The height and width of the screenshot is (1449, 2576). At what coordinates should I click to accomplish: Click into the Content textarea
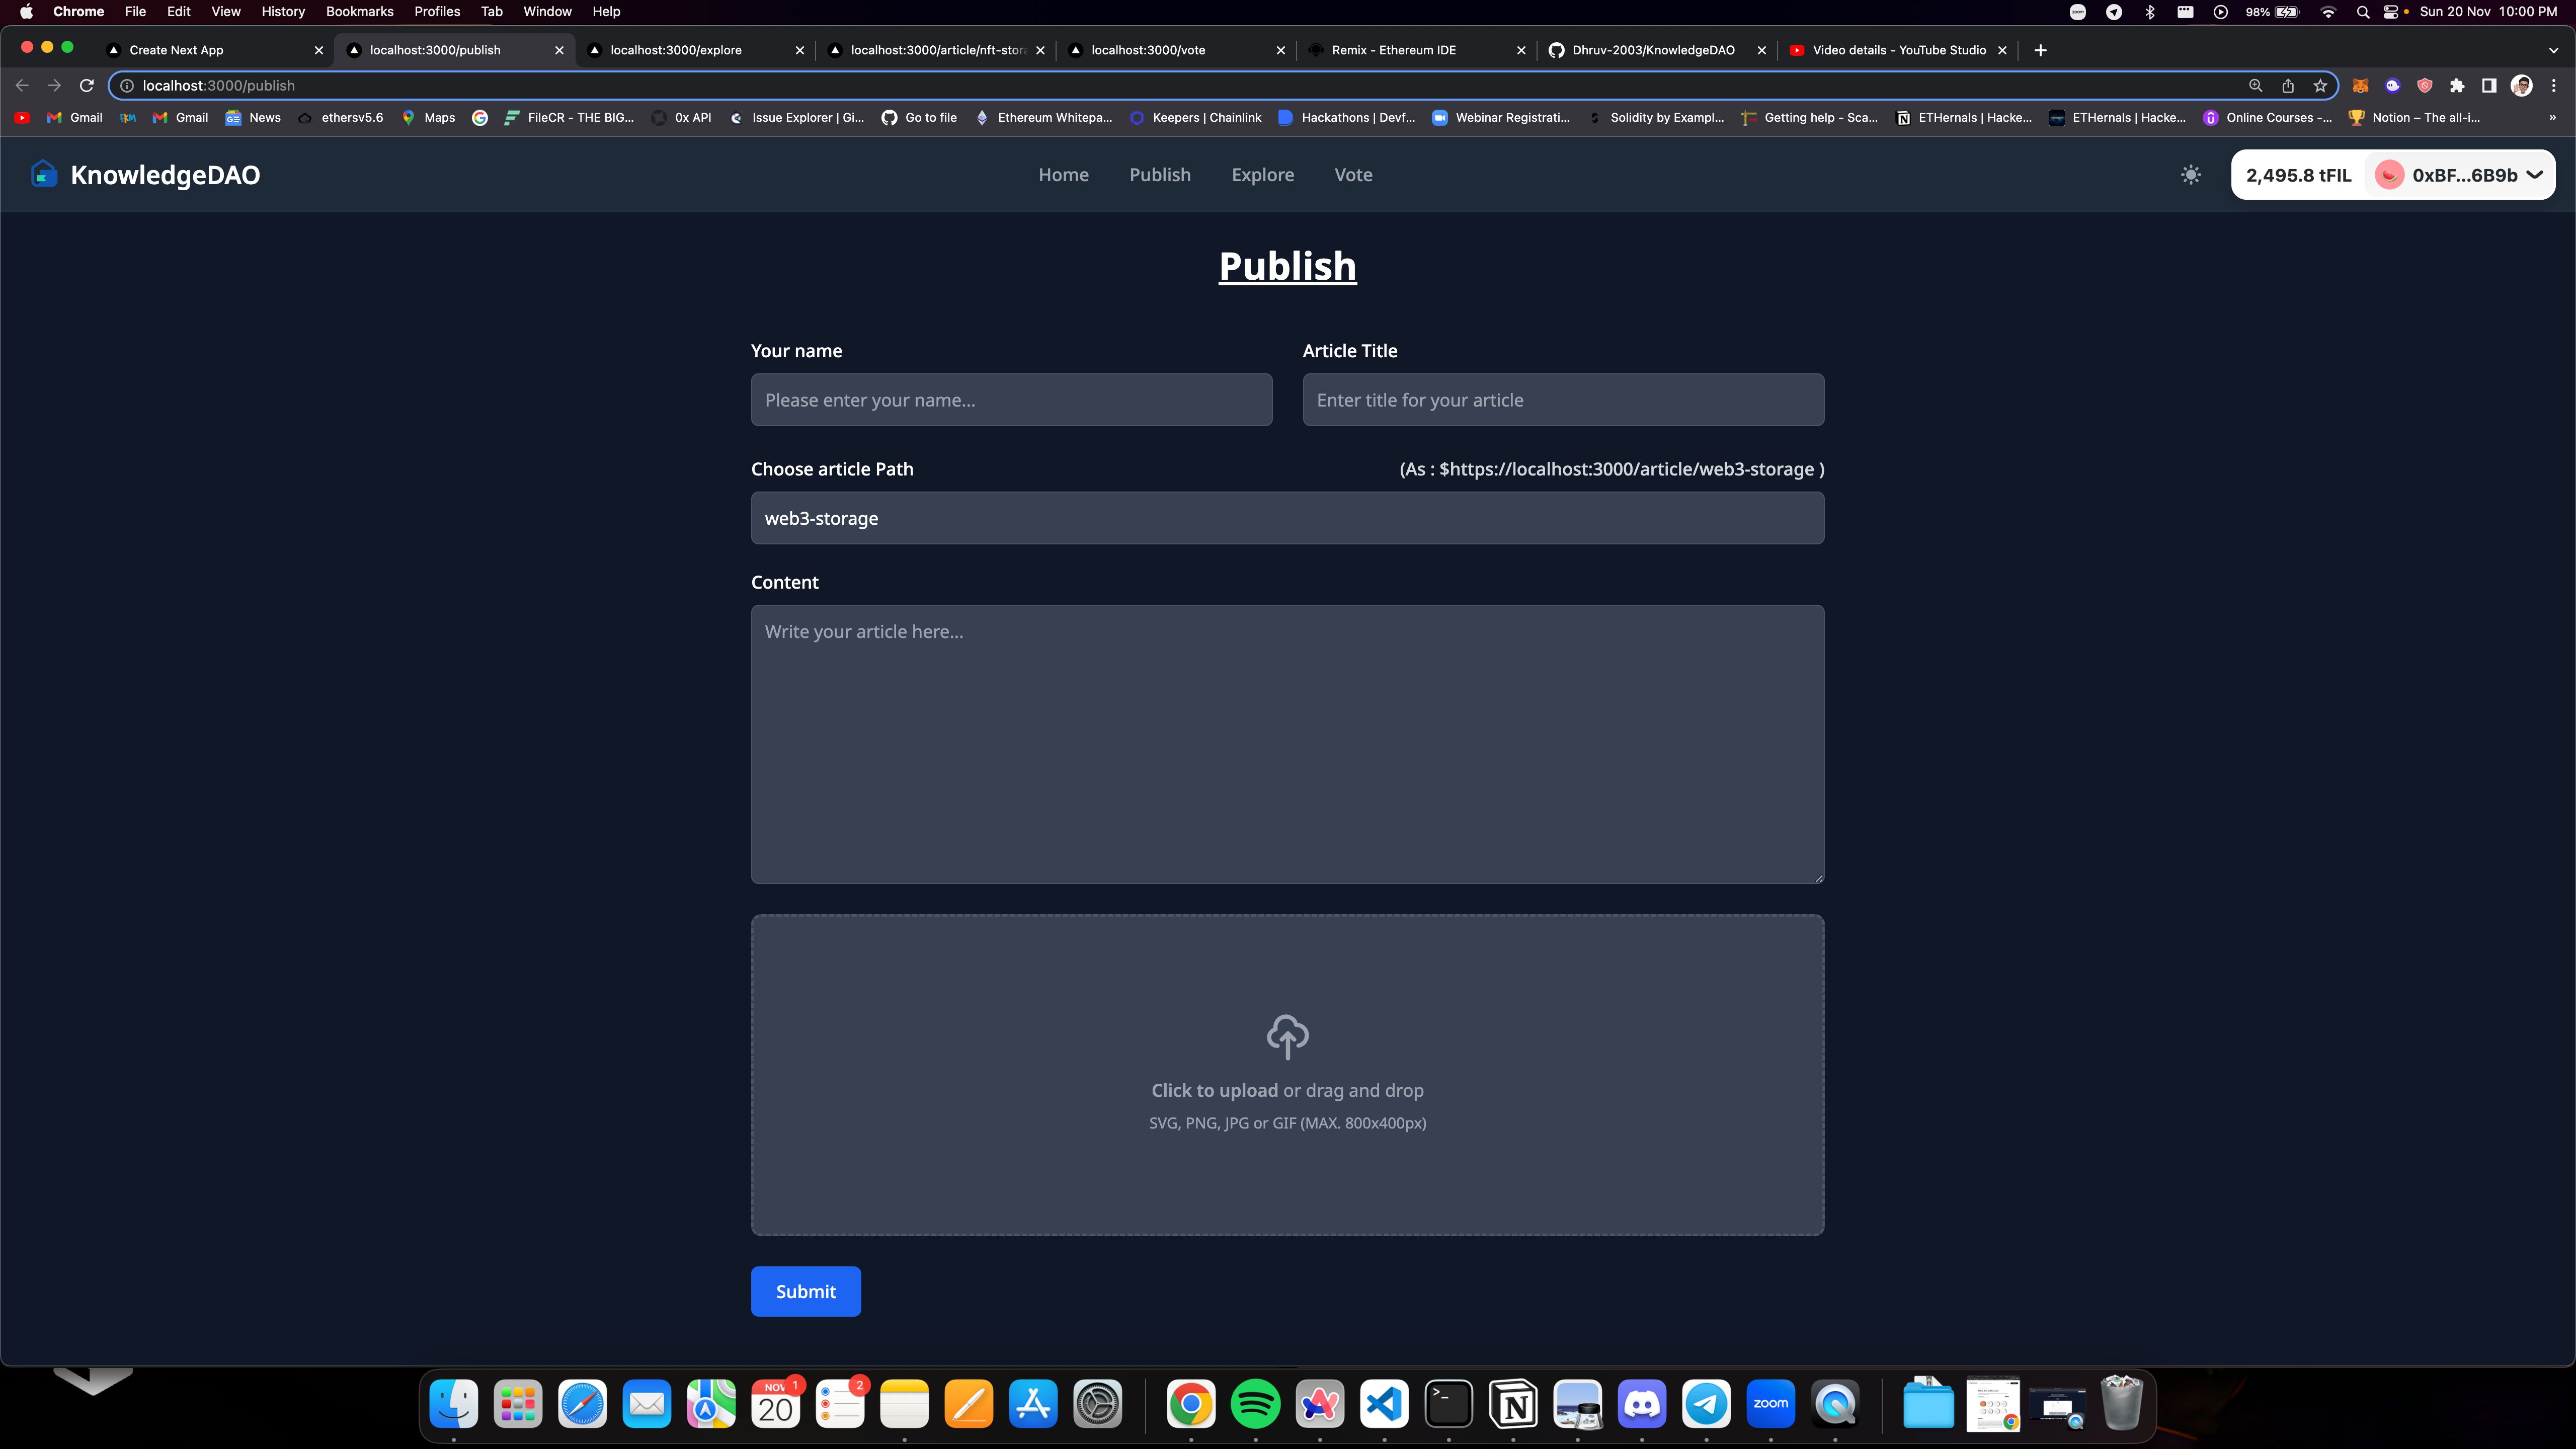pos(1287,744)
